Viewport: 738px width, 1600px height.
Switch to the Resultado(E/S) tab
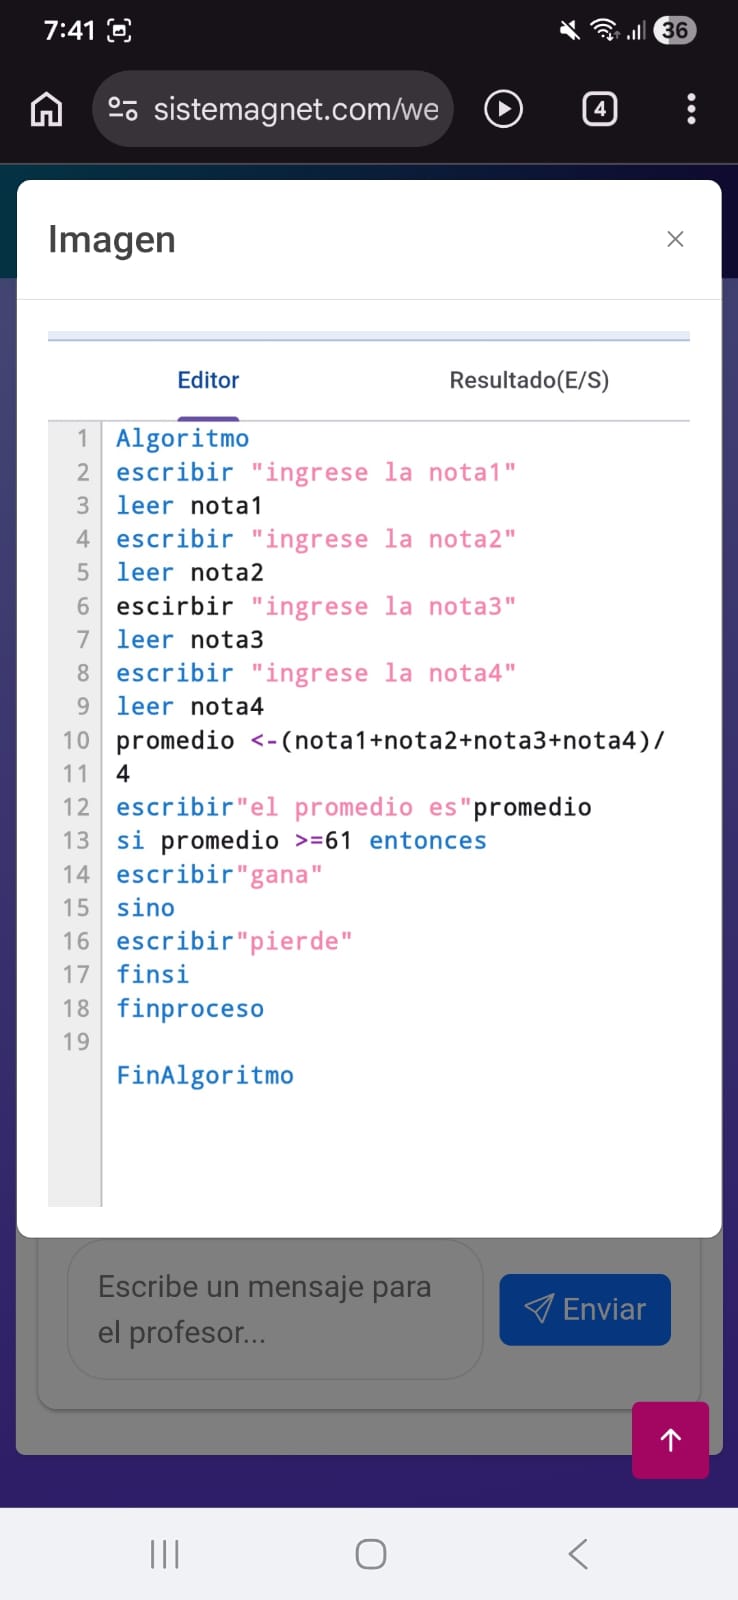pyautogui.click(x=529, y=380)
